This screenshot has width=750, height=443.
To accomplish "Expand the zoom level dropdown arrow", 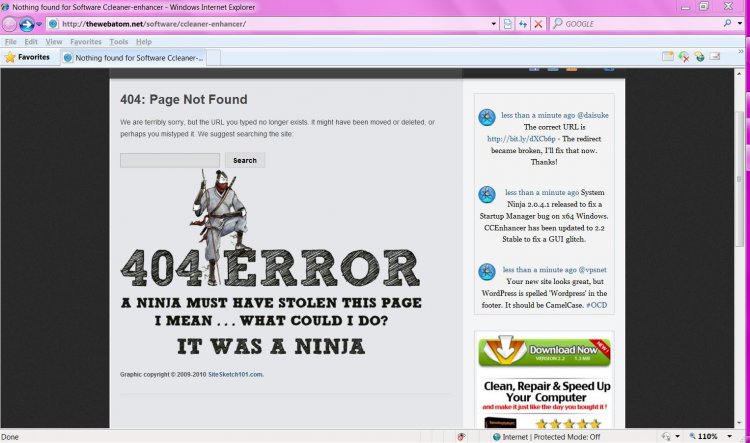I will [x=729, y=436].
